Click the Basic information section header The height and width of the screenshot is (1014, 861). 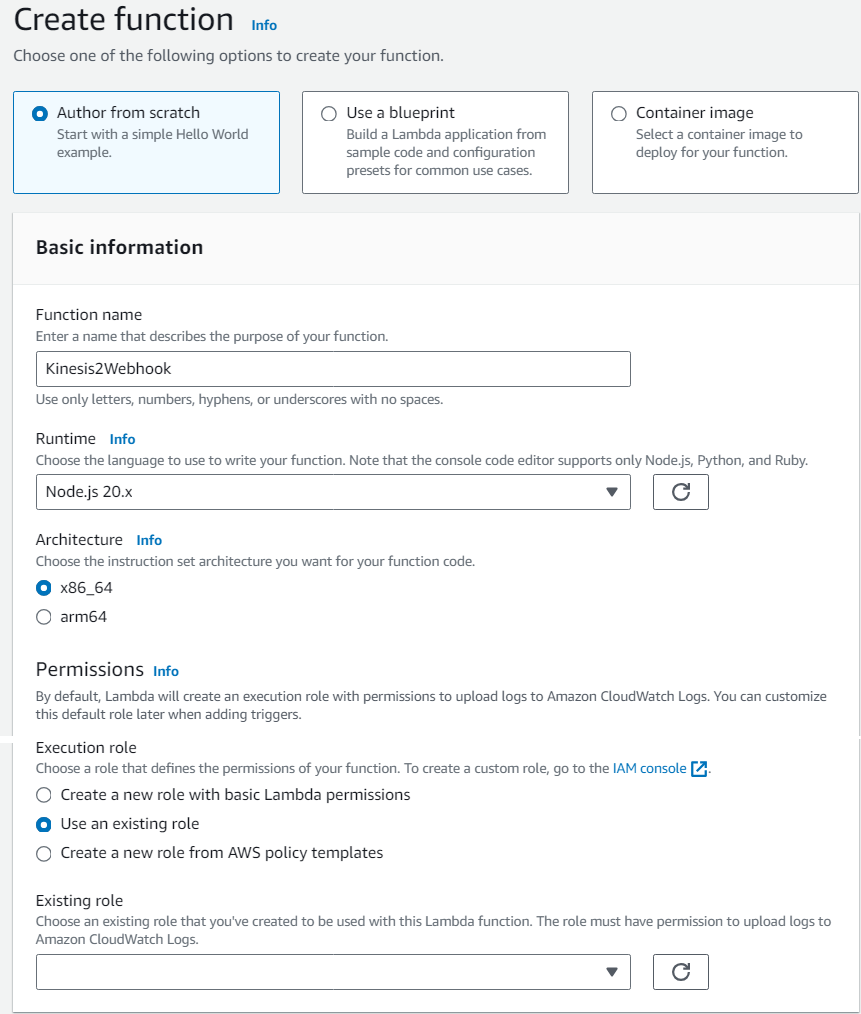(x=119, y=247)
